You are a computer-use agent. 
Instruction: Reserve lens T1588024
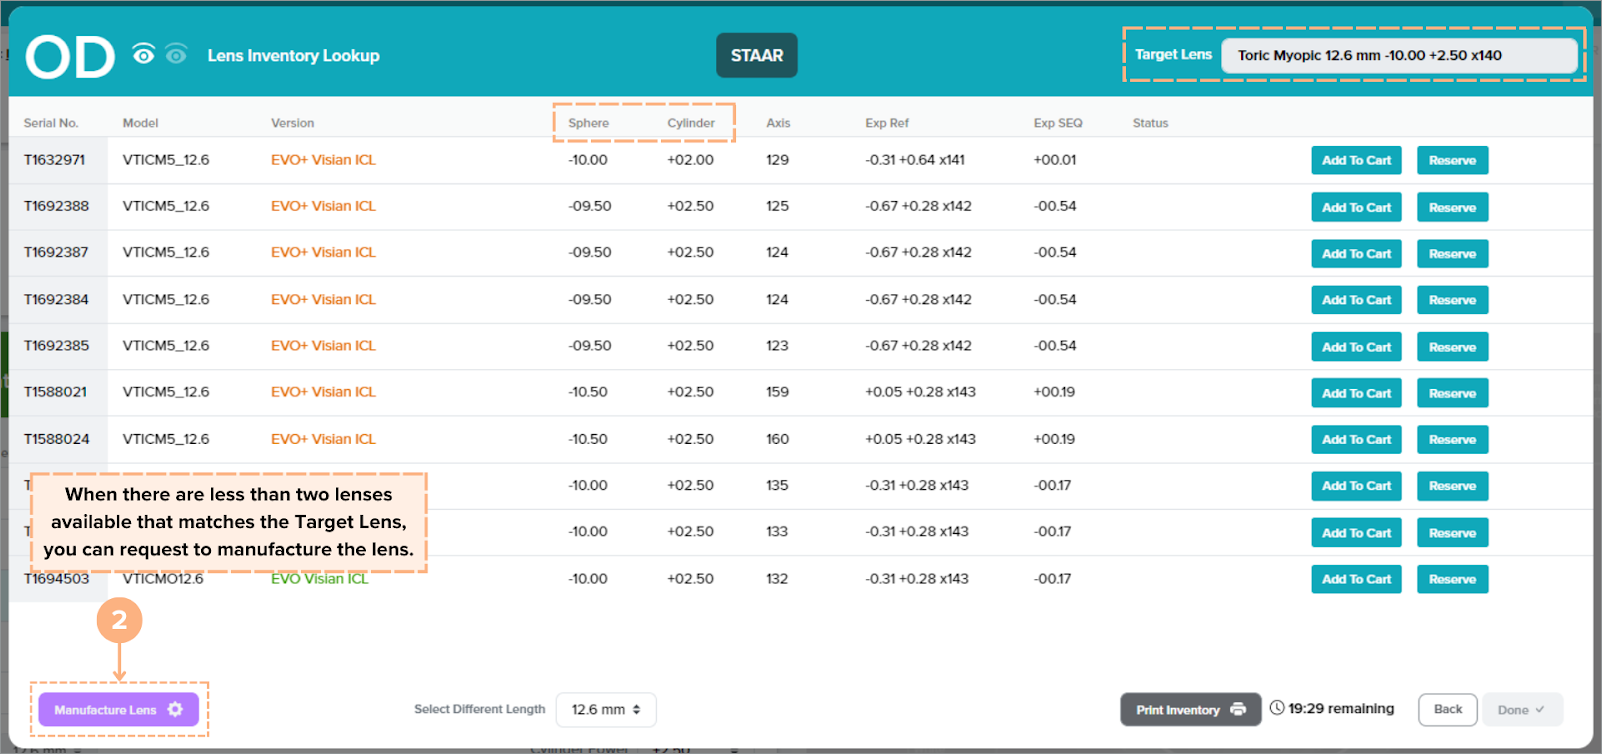click(1452, 440)
